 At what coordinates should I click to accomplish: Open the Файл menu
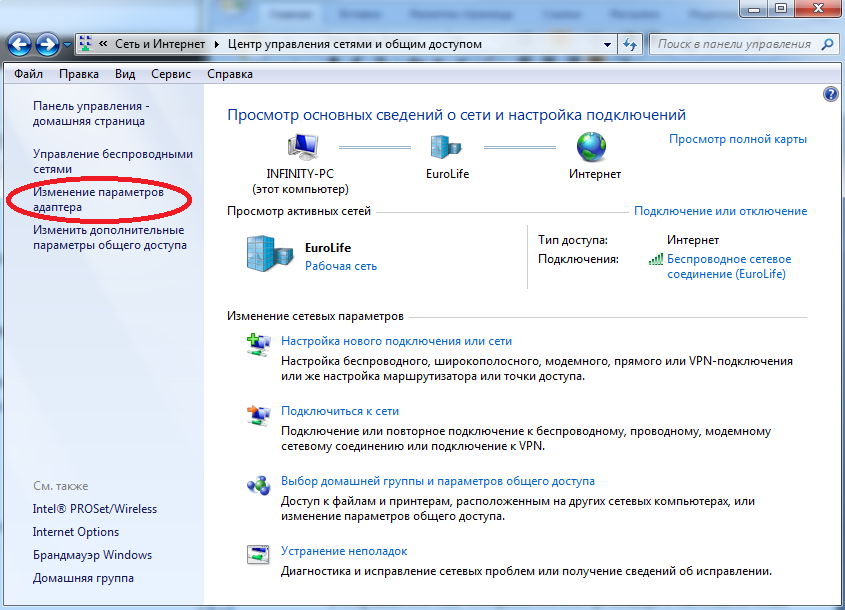tap(29, 74)
